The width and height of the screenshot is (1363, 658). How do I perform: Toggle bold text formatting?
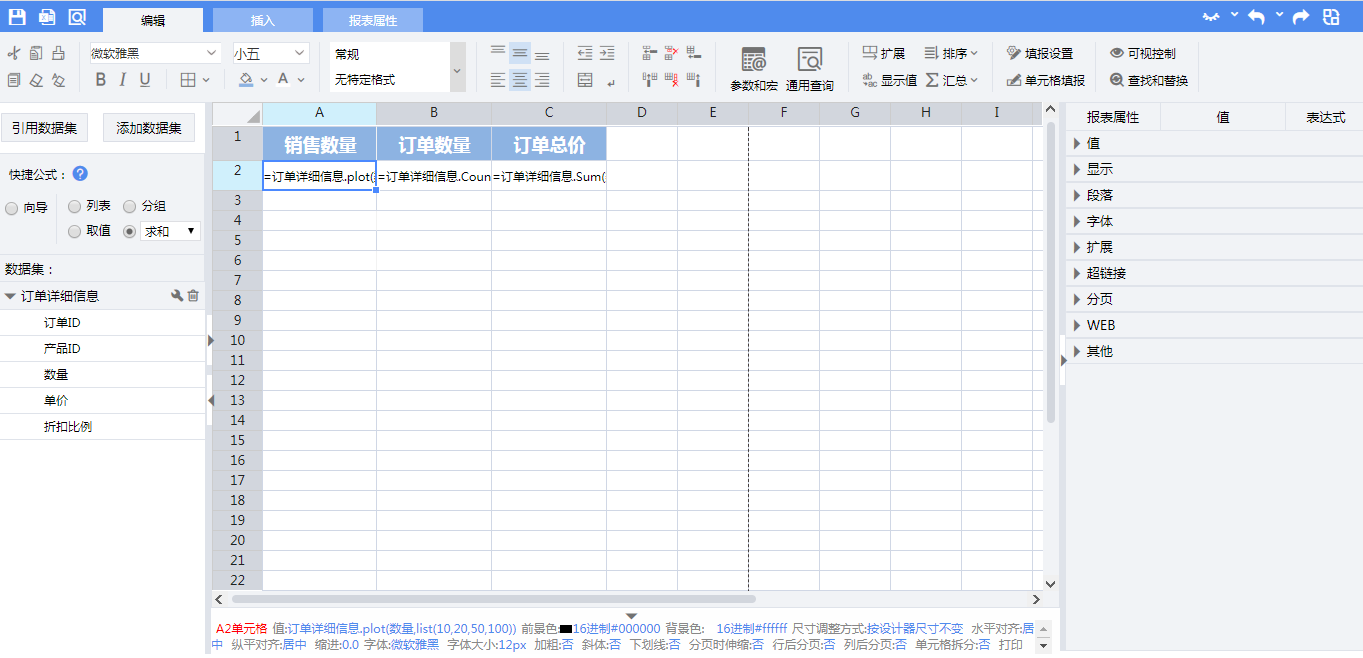(x=100, y=80)
